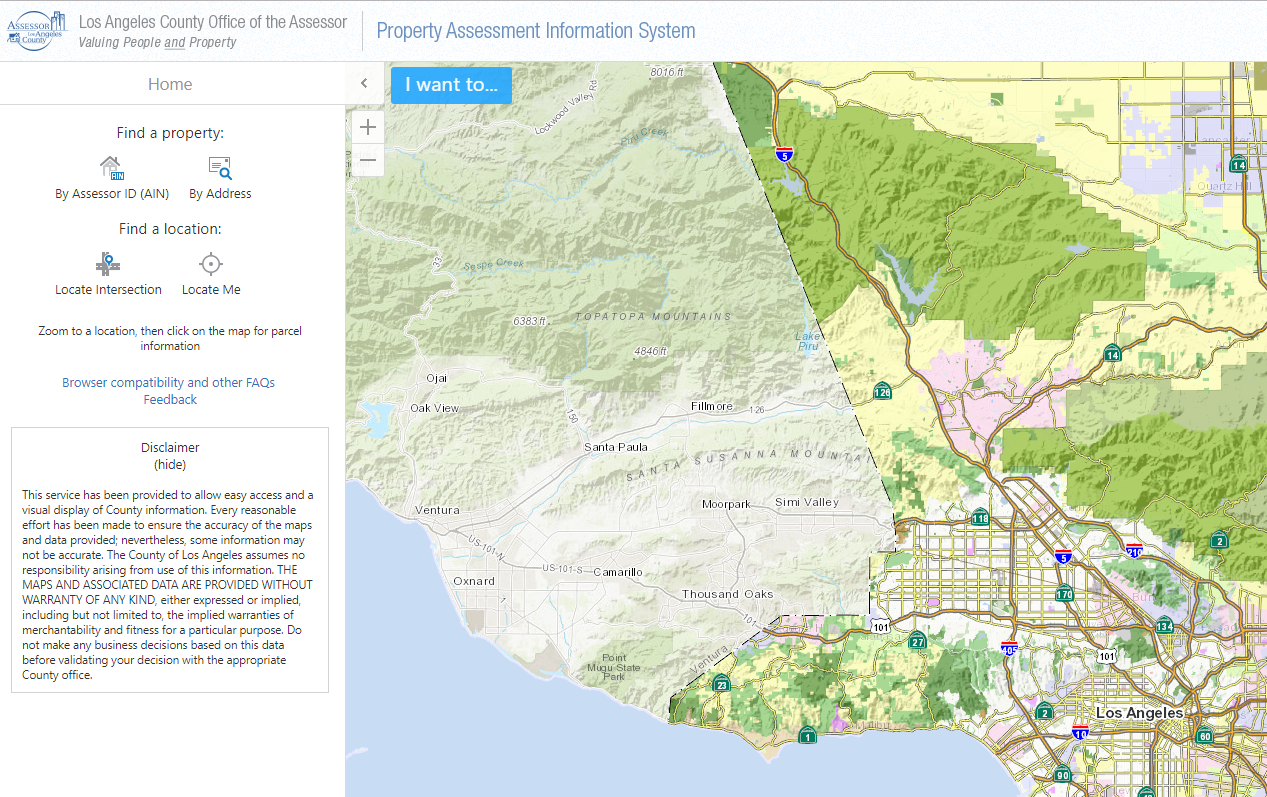
Task: Open the By Address search tool
Action: [219, 167]
